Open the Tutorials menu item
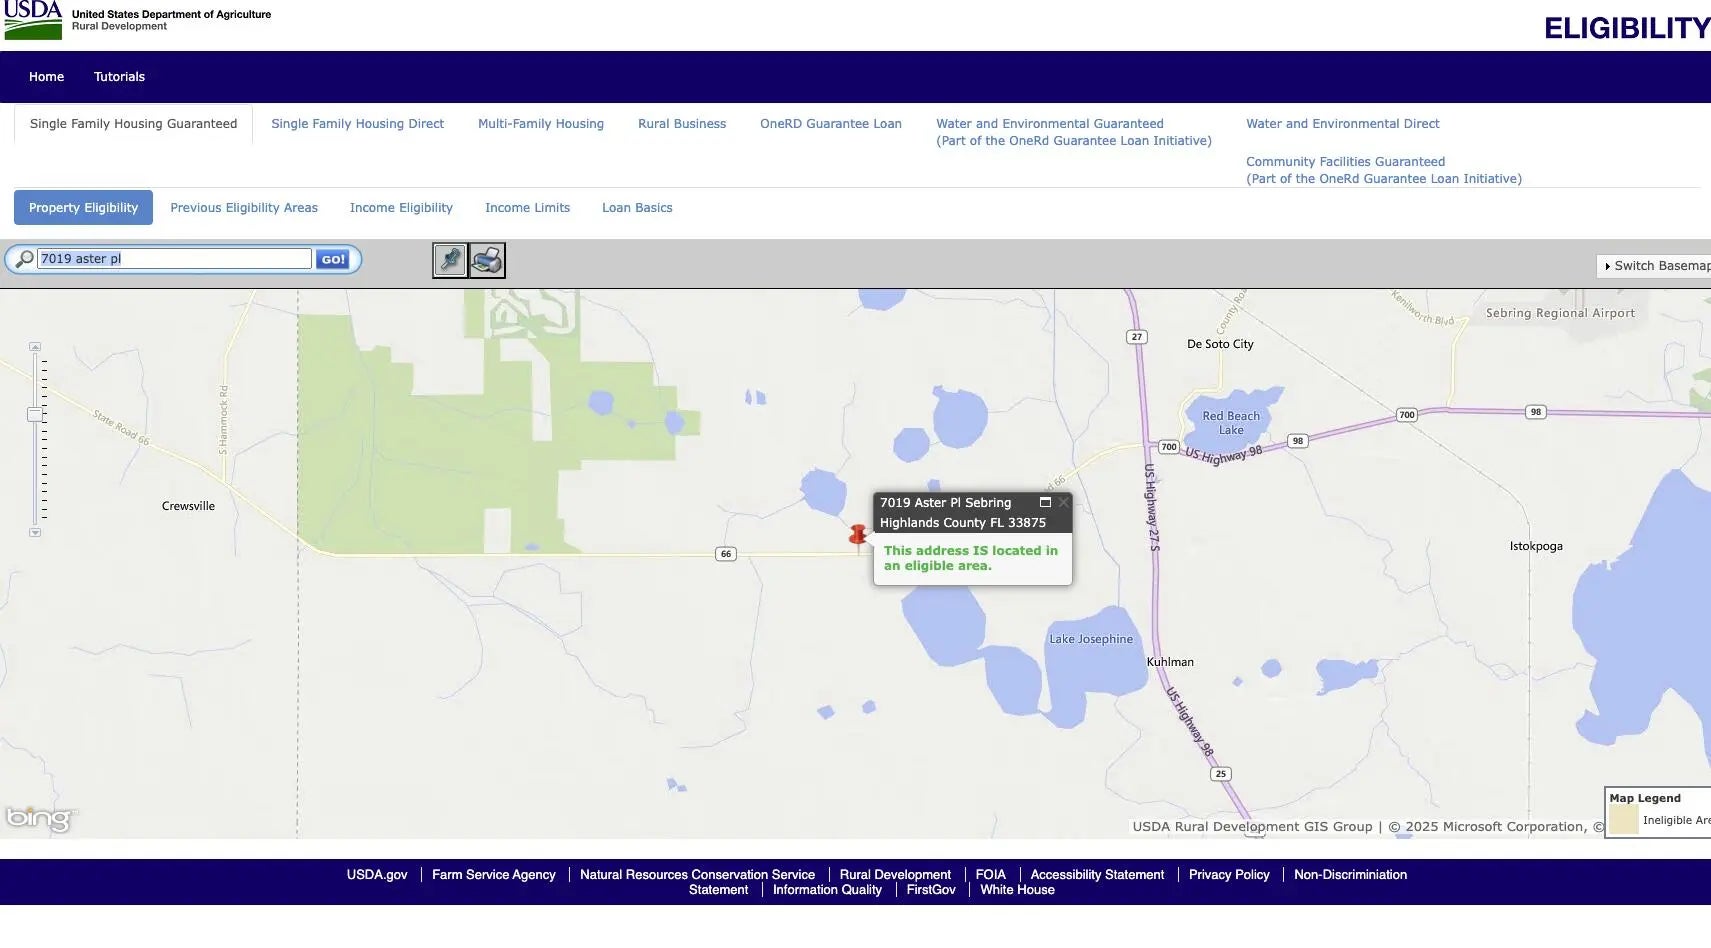The width and height of the screenshot is (1711, 948). tap(119, 77)
